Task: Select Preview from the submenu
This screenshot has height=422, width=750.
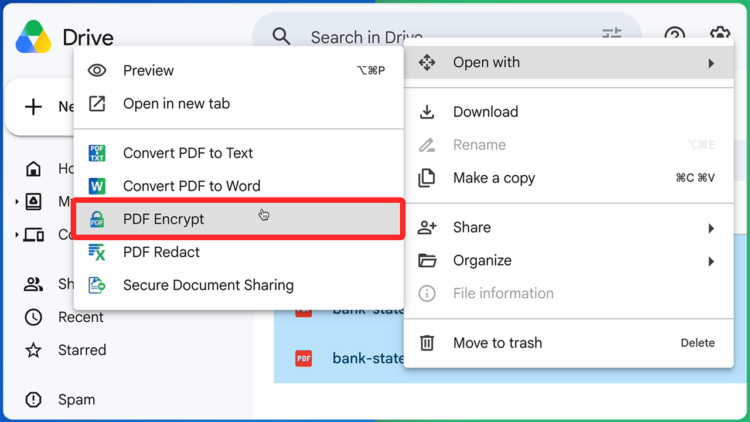Action: [x=238, y=70]
